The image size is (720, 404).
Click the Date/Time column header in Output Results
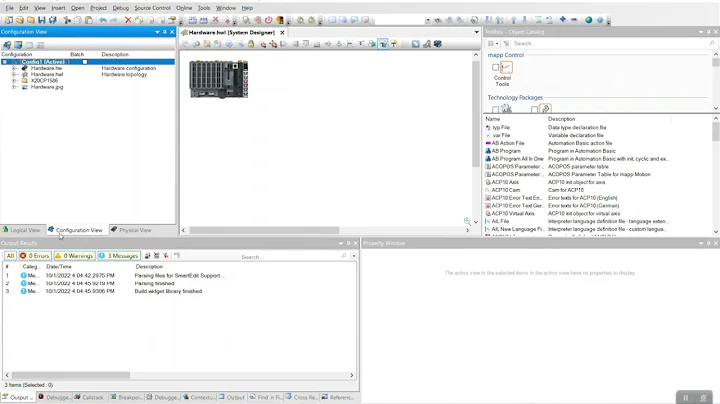coord(59,266)
